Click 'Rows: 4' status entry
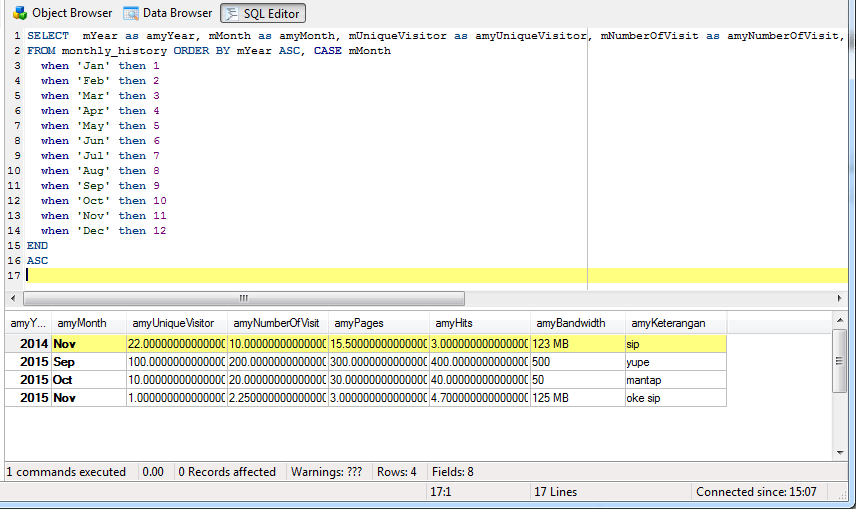 click(397, 471)
